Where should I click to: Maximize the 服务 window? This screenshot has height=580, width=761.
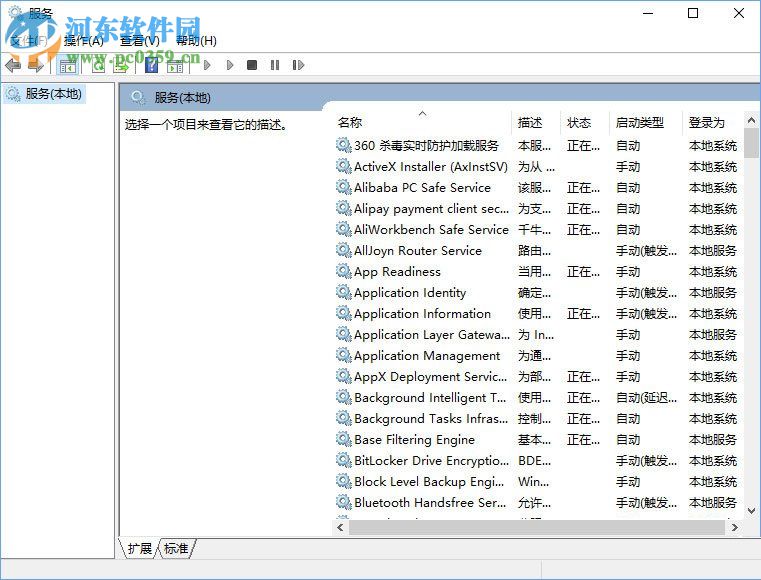tap(693, 13)
